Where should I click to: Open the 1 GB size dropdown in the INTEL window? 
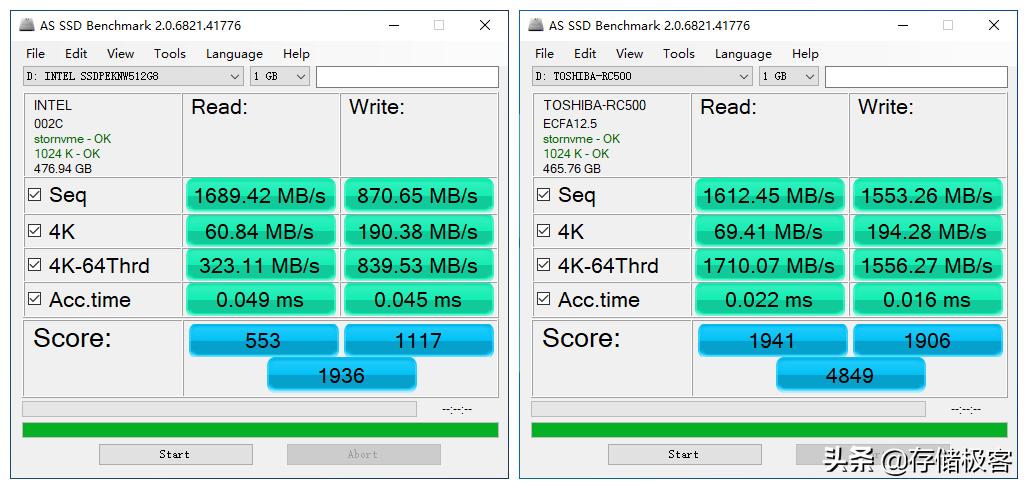click(x=279, y=76)
